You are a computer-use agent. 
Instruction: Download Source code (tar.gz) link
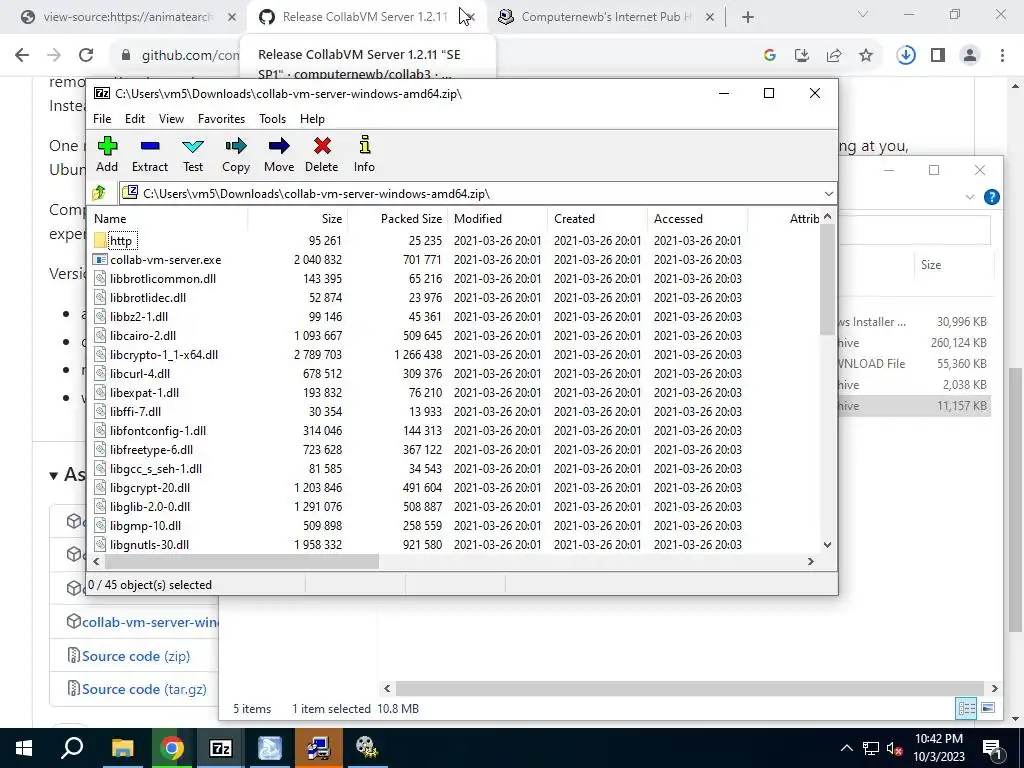tap(144, 689)
